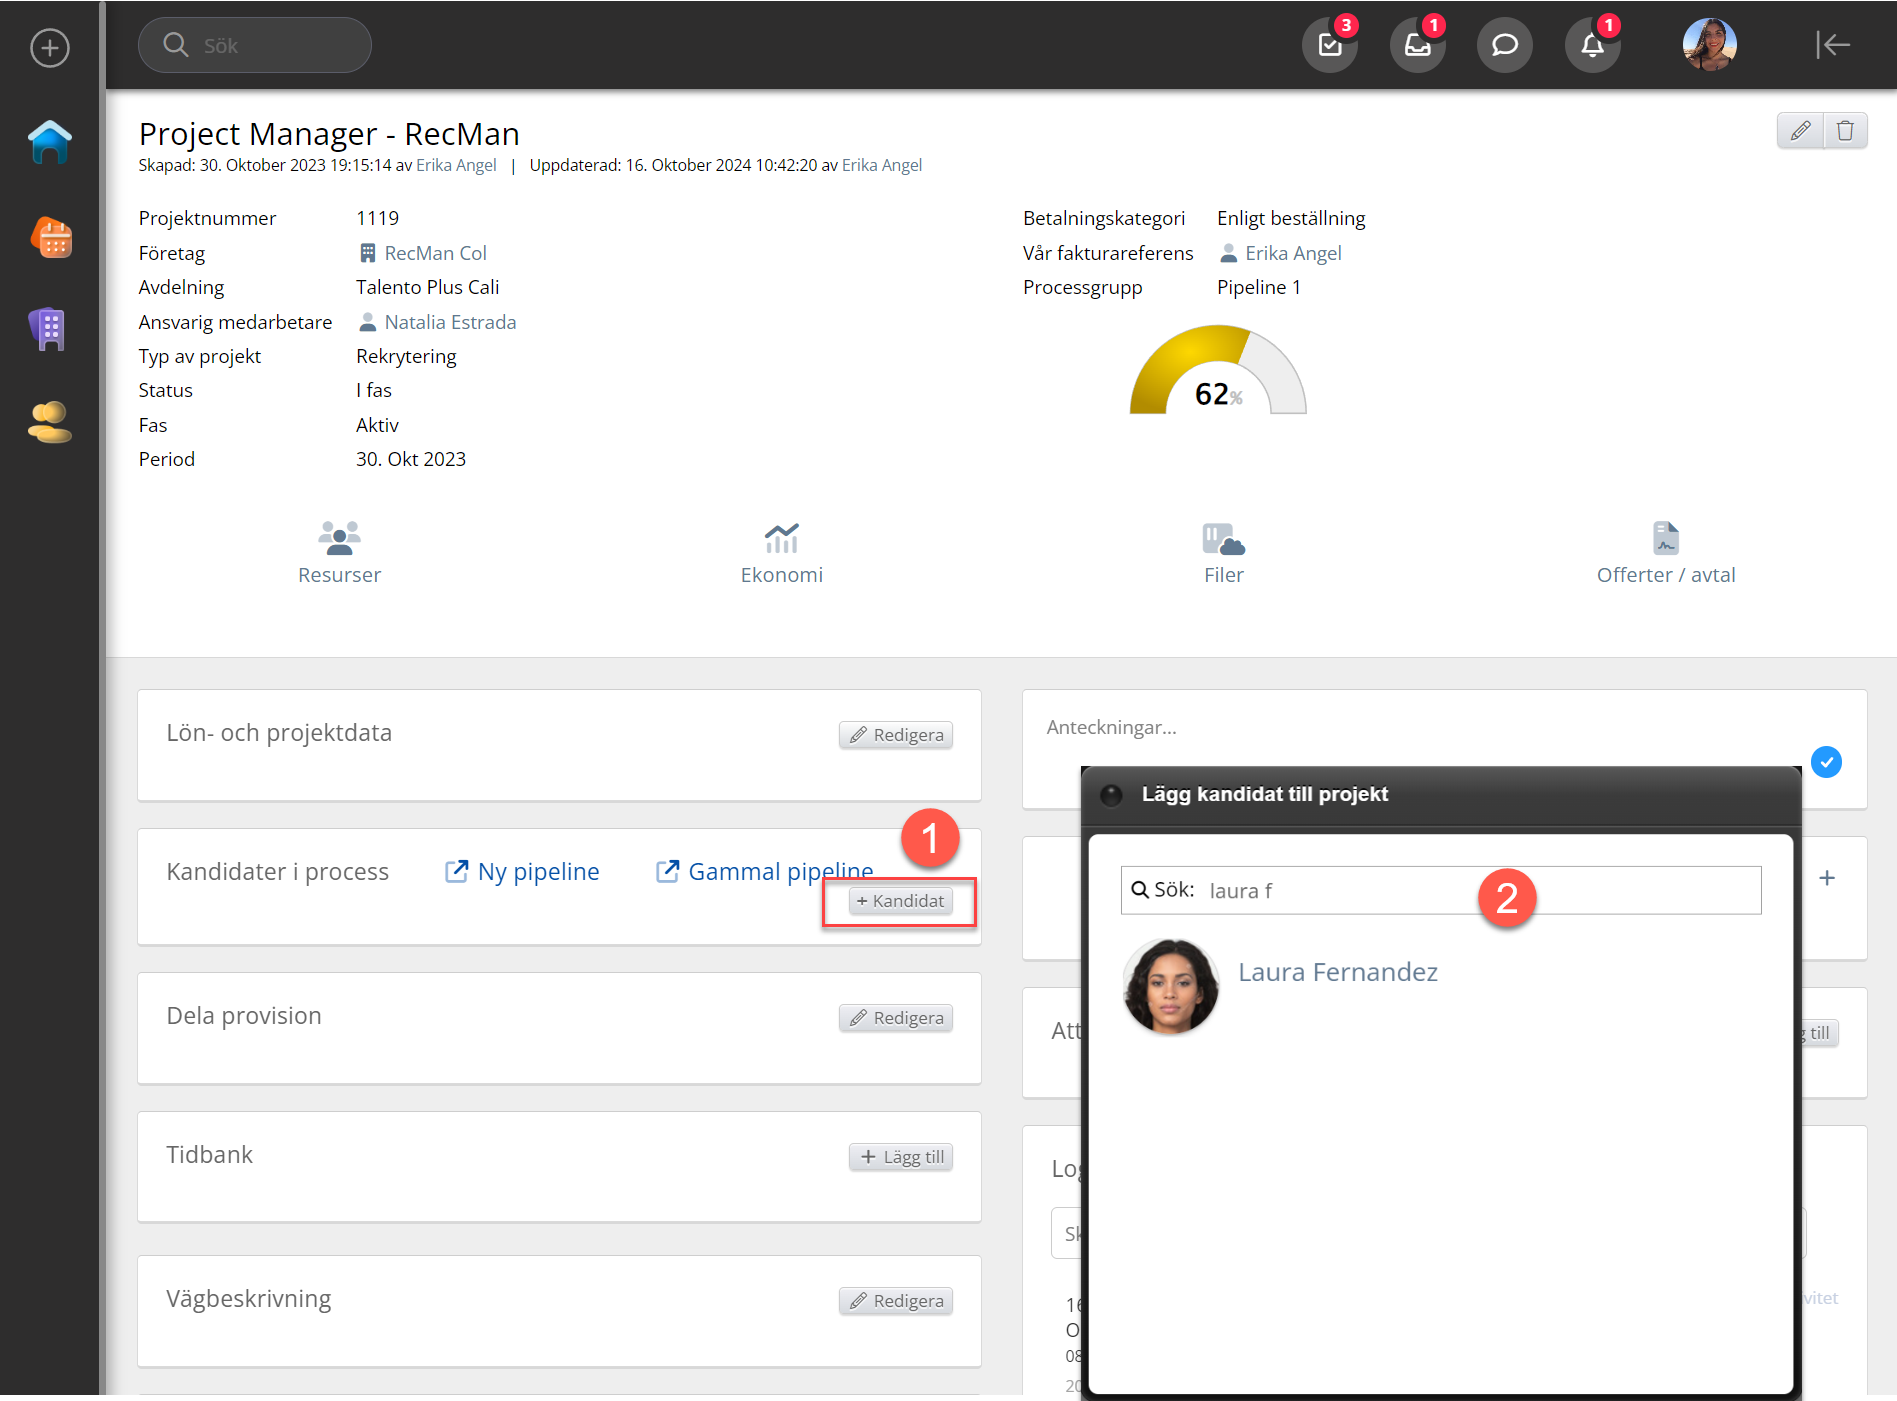Switch to the Ekonomi tab
Viewport: 1897px width, 1401px height.
coord(781,553)
